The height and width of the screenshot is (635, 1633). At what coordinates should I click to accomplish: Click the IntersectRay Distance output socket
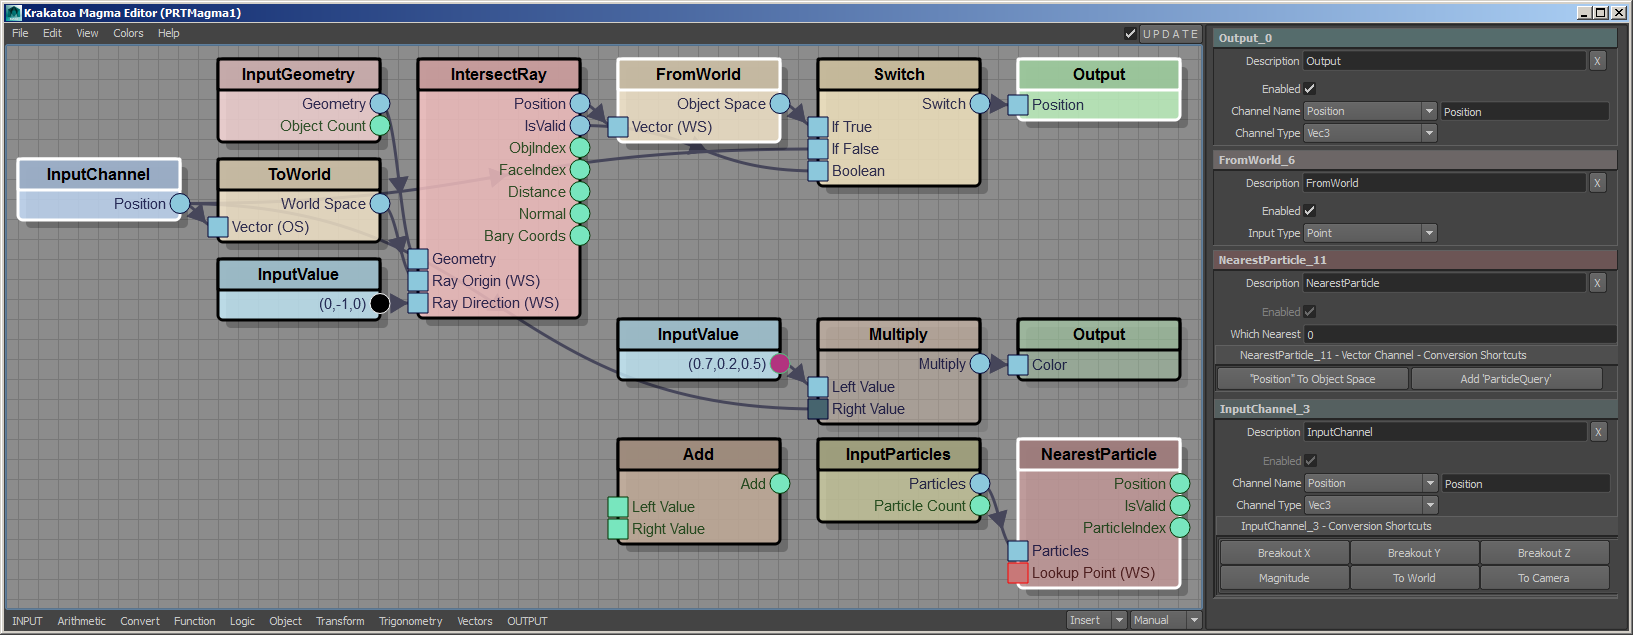coord(580,192)
